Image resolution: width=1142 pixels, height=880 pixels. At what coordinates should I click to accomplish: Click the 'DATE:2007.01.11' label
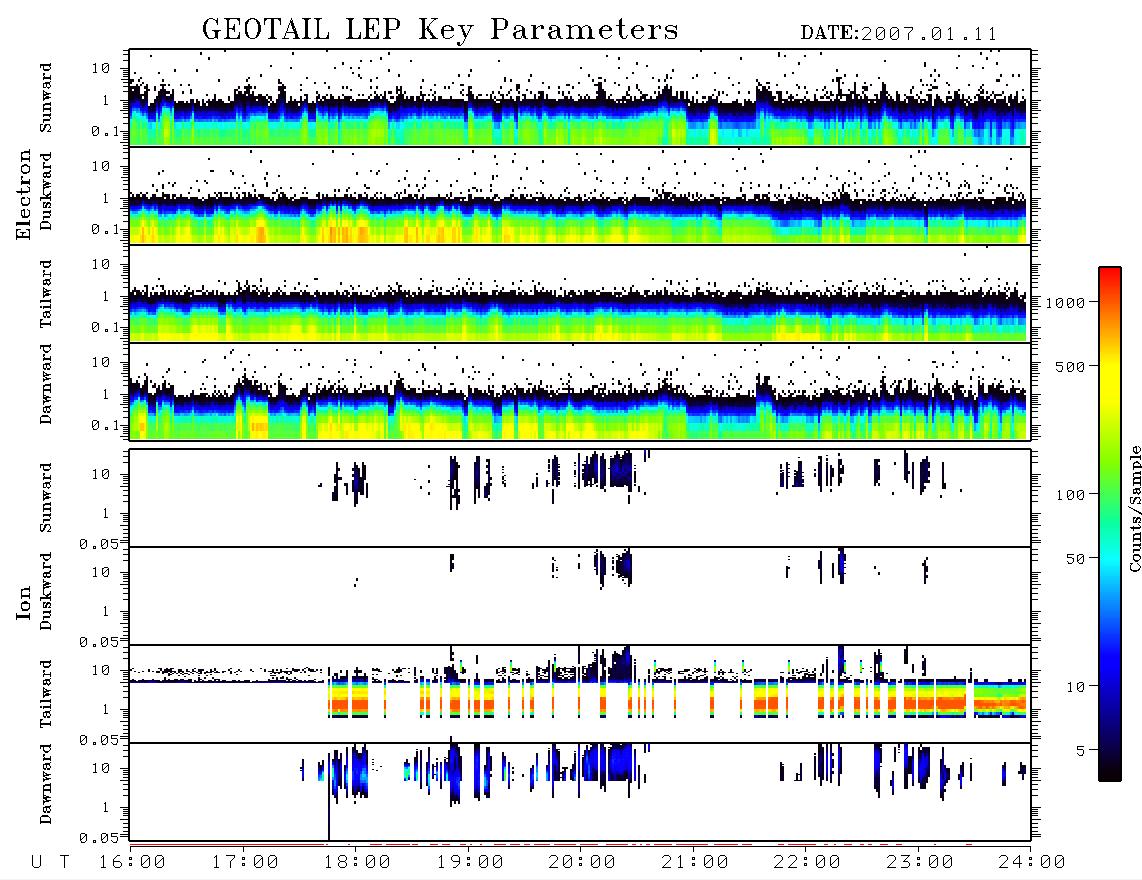pos(899,34)
